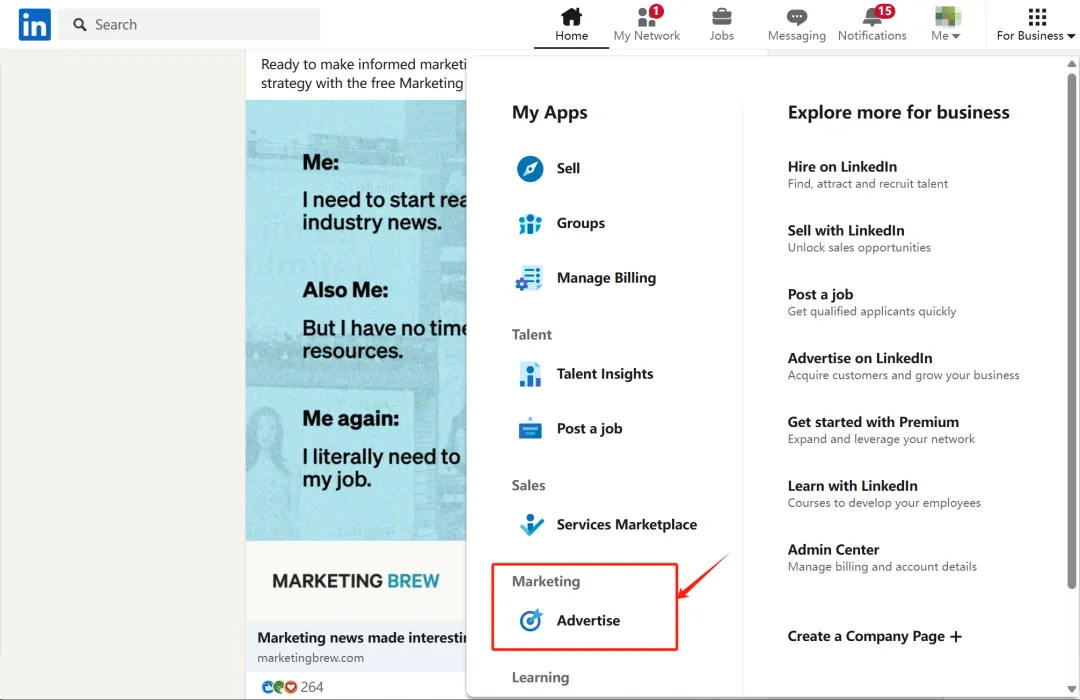Launch the Talent Insights app icon

(530, 374)
